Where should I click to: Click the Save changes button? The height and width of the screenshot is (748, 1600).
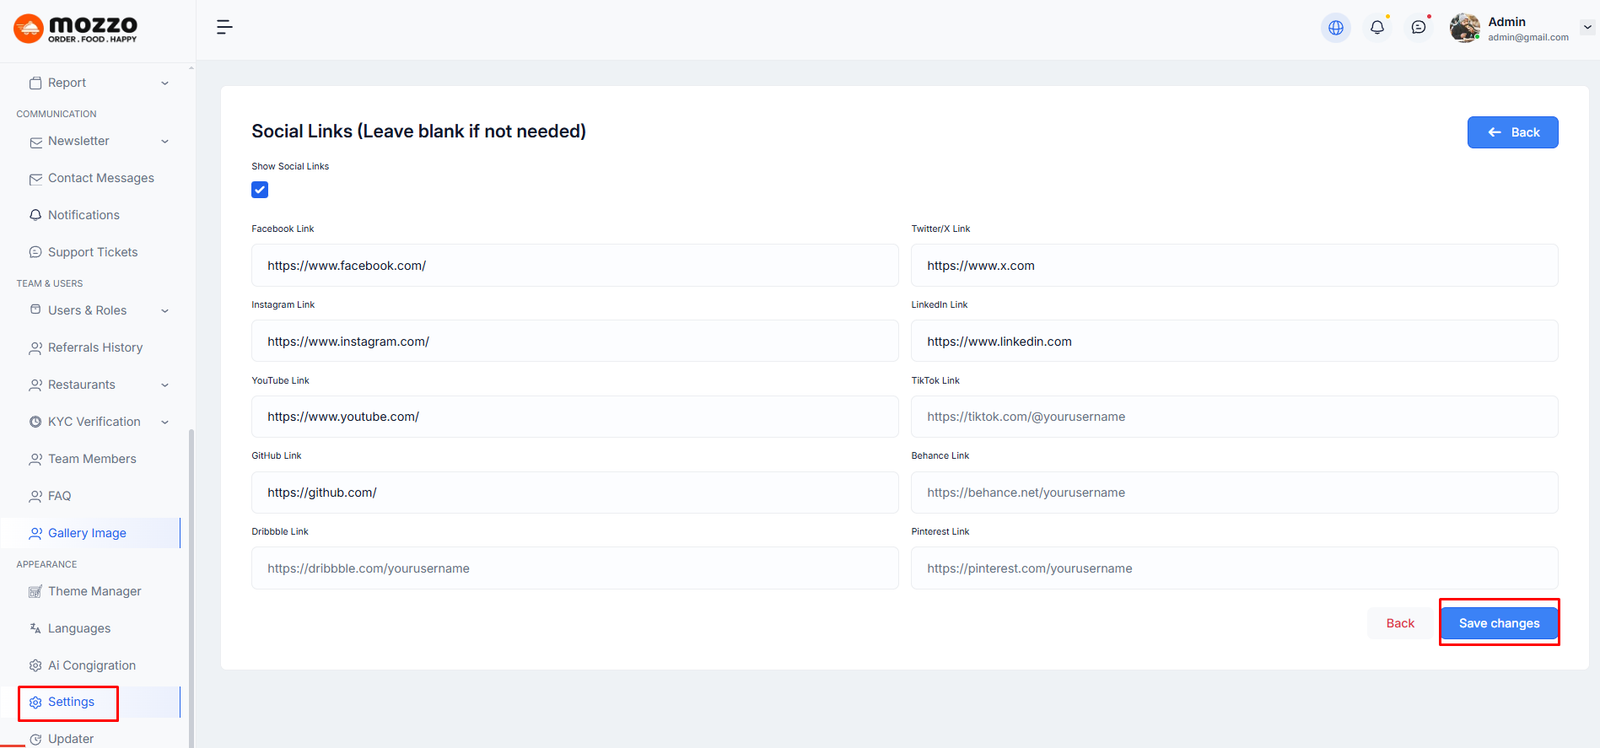1498,623
